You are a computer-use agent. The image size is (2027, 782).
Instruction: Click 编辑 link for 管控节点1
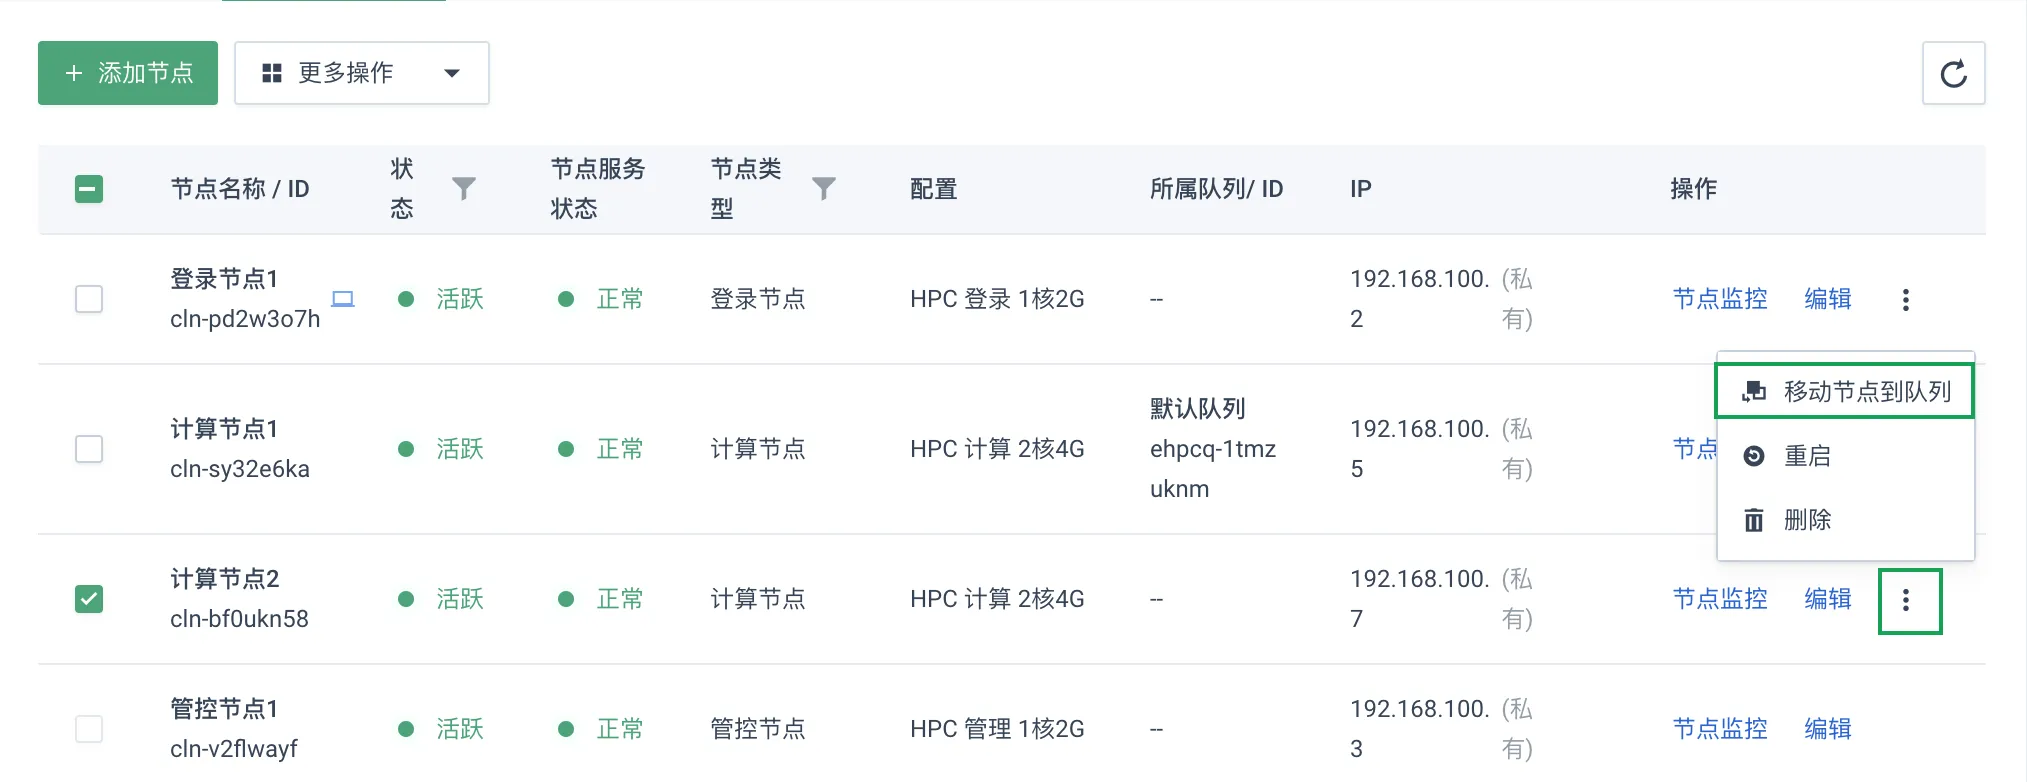coord(1828,729)
